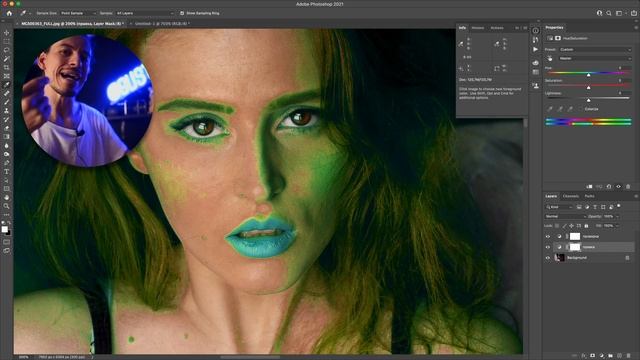Select the Crop tool
Screen dimensions: 640x360
(7, 67)
